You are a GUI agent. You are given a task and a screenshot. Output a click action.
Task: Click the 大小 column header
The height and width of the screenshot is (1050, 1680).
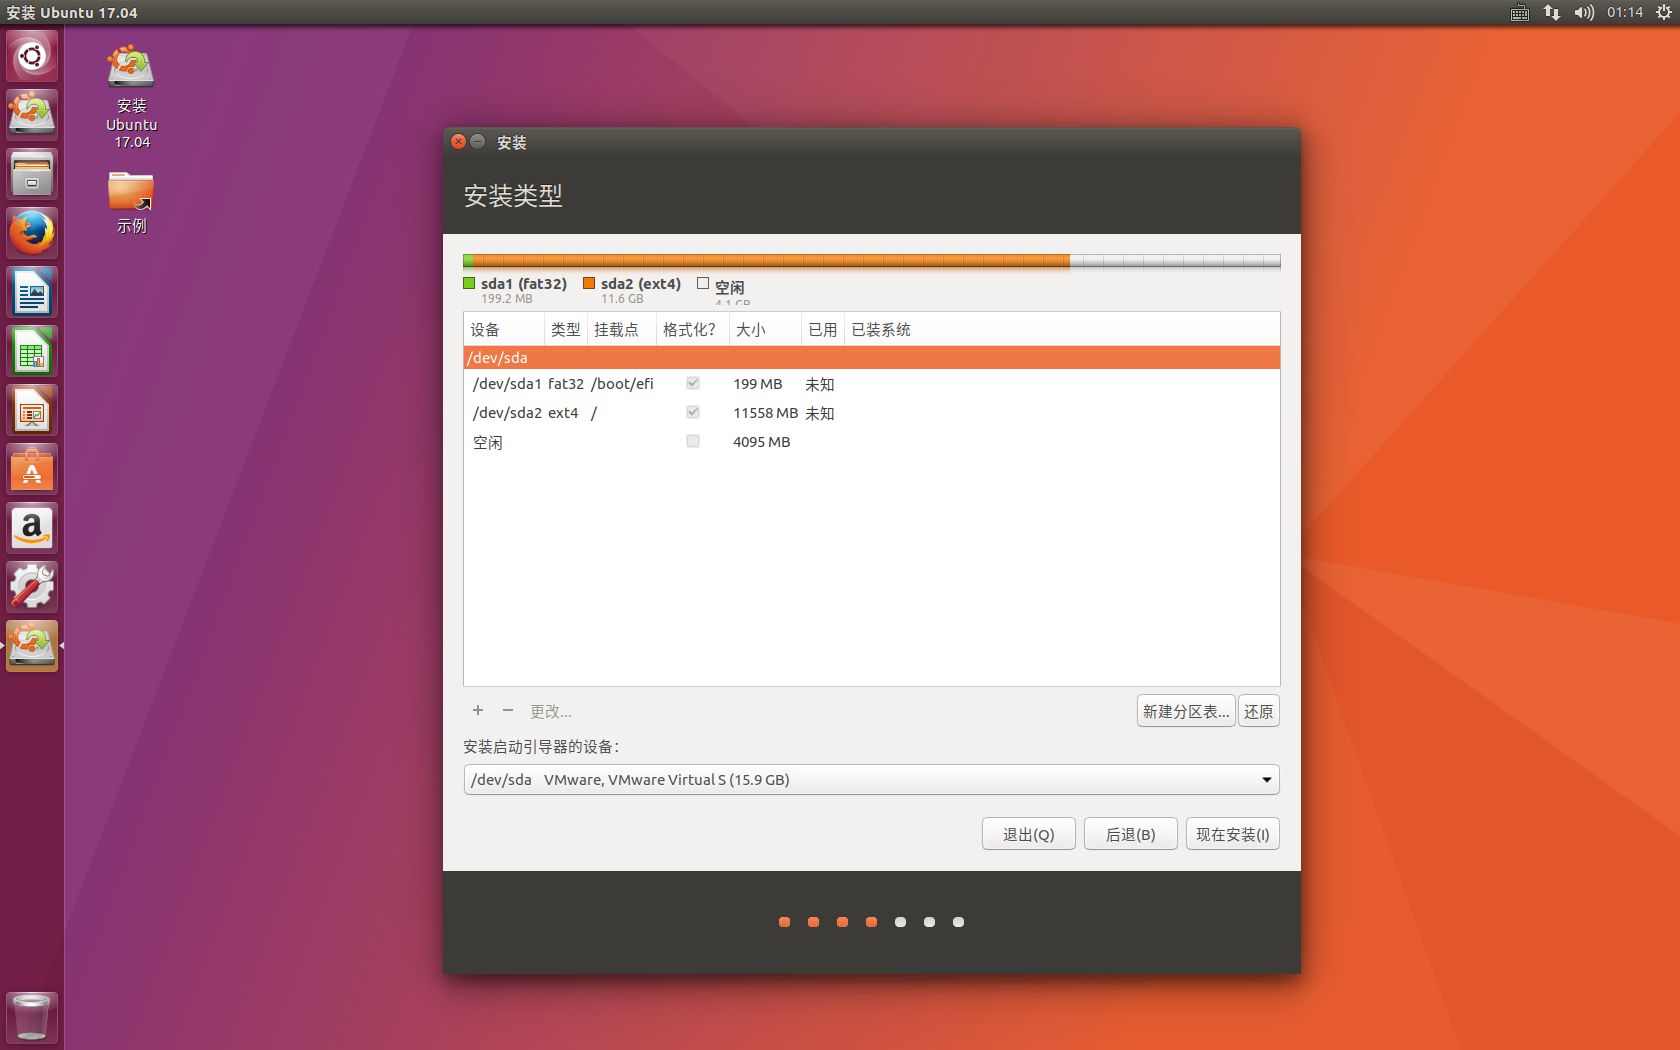pos(765,330)
